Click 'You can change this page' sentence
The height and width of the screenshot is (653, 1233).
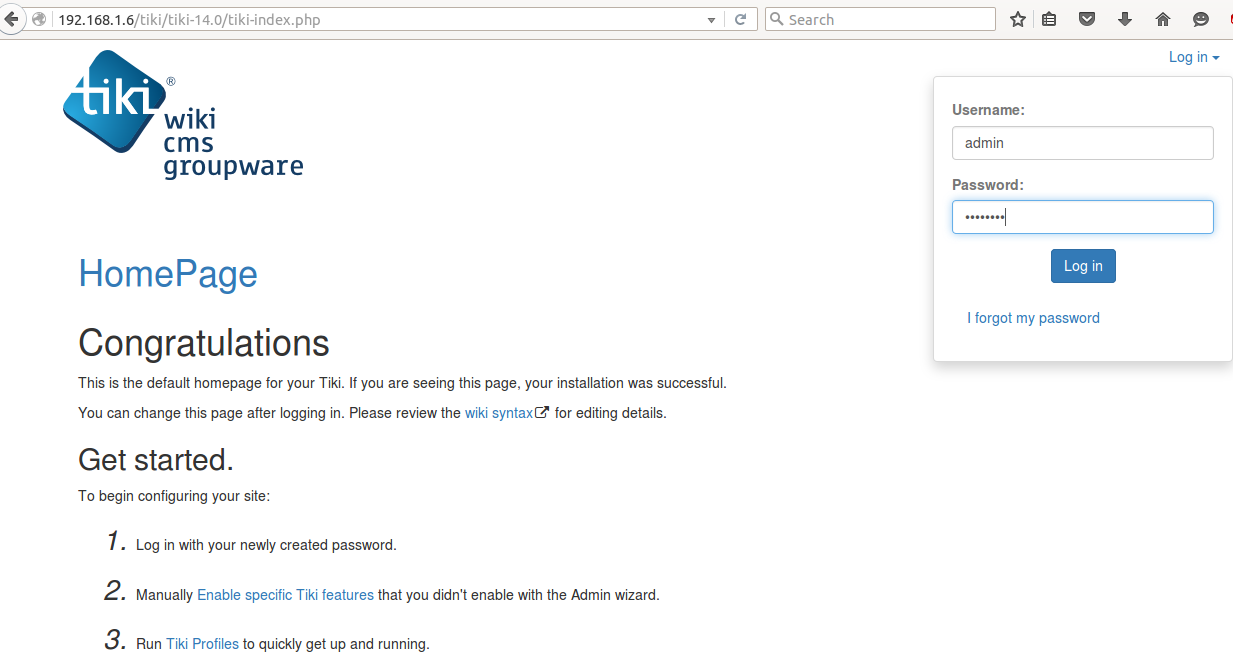tap(372, 413)
